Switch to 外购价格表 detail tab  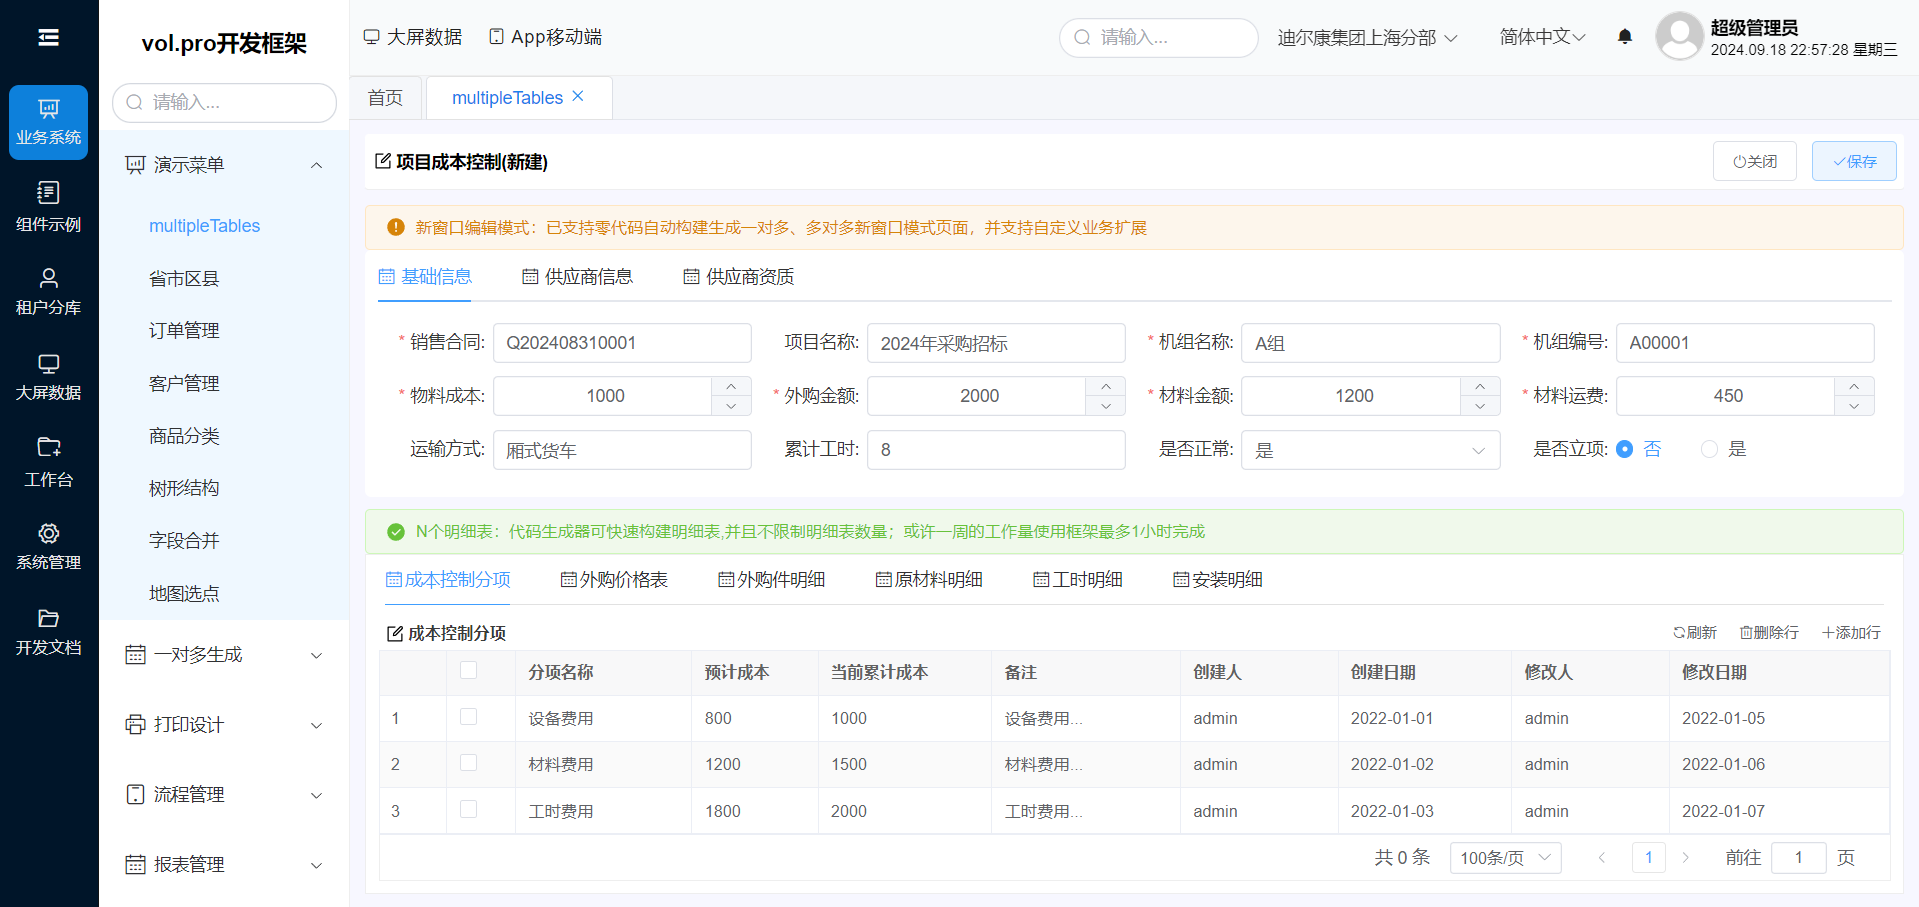pos(614,580)
